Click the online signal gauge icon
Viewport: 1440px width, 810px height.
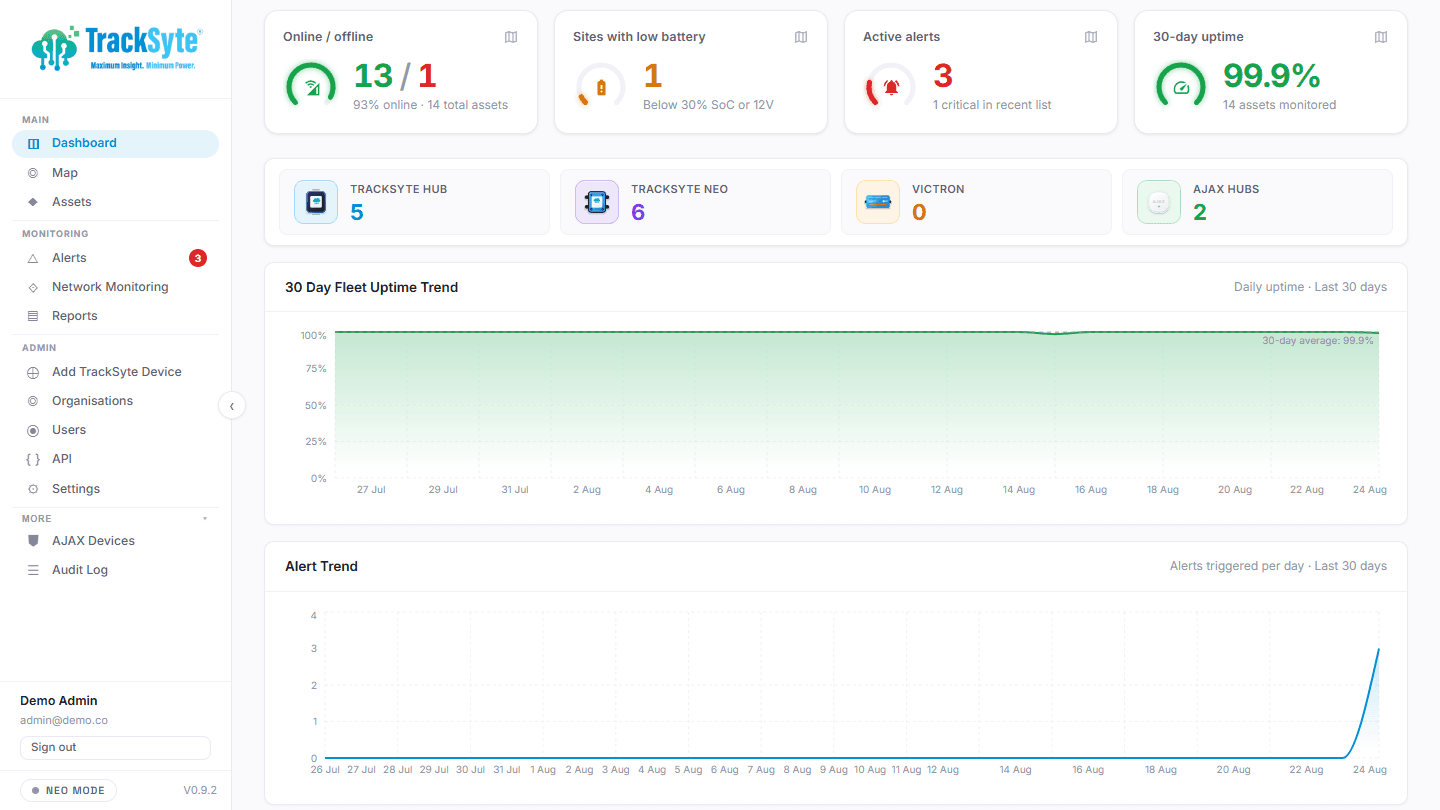click(311, 87)
